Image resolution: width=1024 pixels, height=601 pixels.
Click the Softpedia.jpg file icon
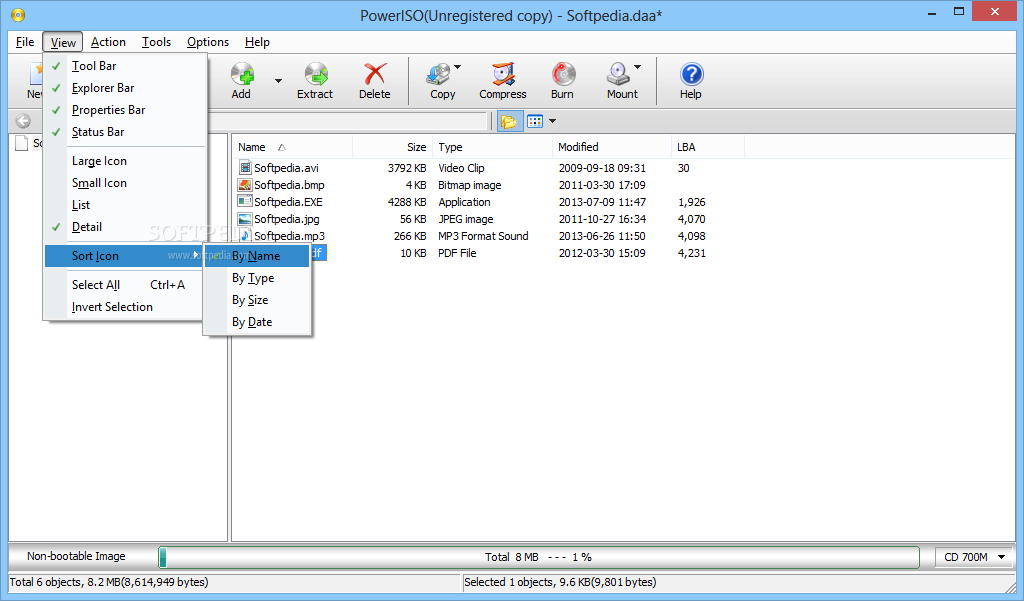point(245,218)
